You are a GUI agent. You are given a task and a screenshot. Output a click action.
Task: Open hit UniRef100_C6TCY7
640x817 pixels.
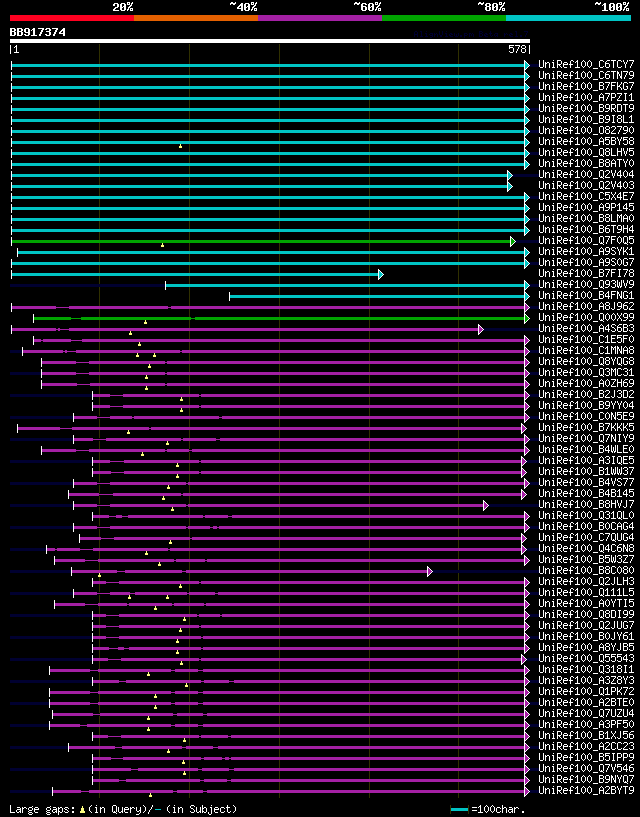tap(586, 65)
